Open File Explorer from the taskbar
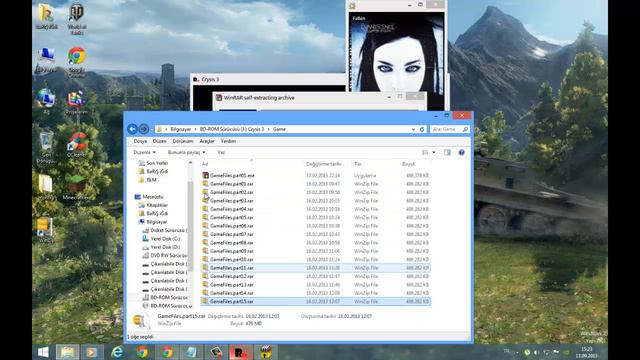 (67, 352)
